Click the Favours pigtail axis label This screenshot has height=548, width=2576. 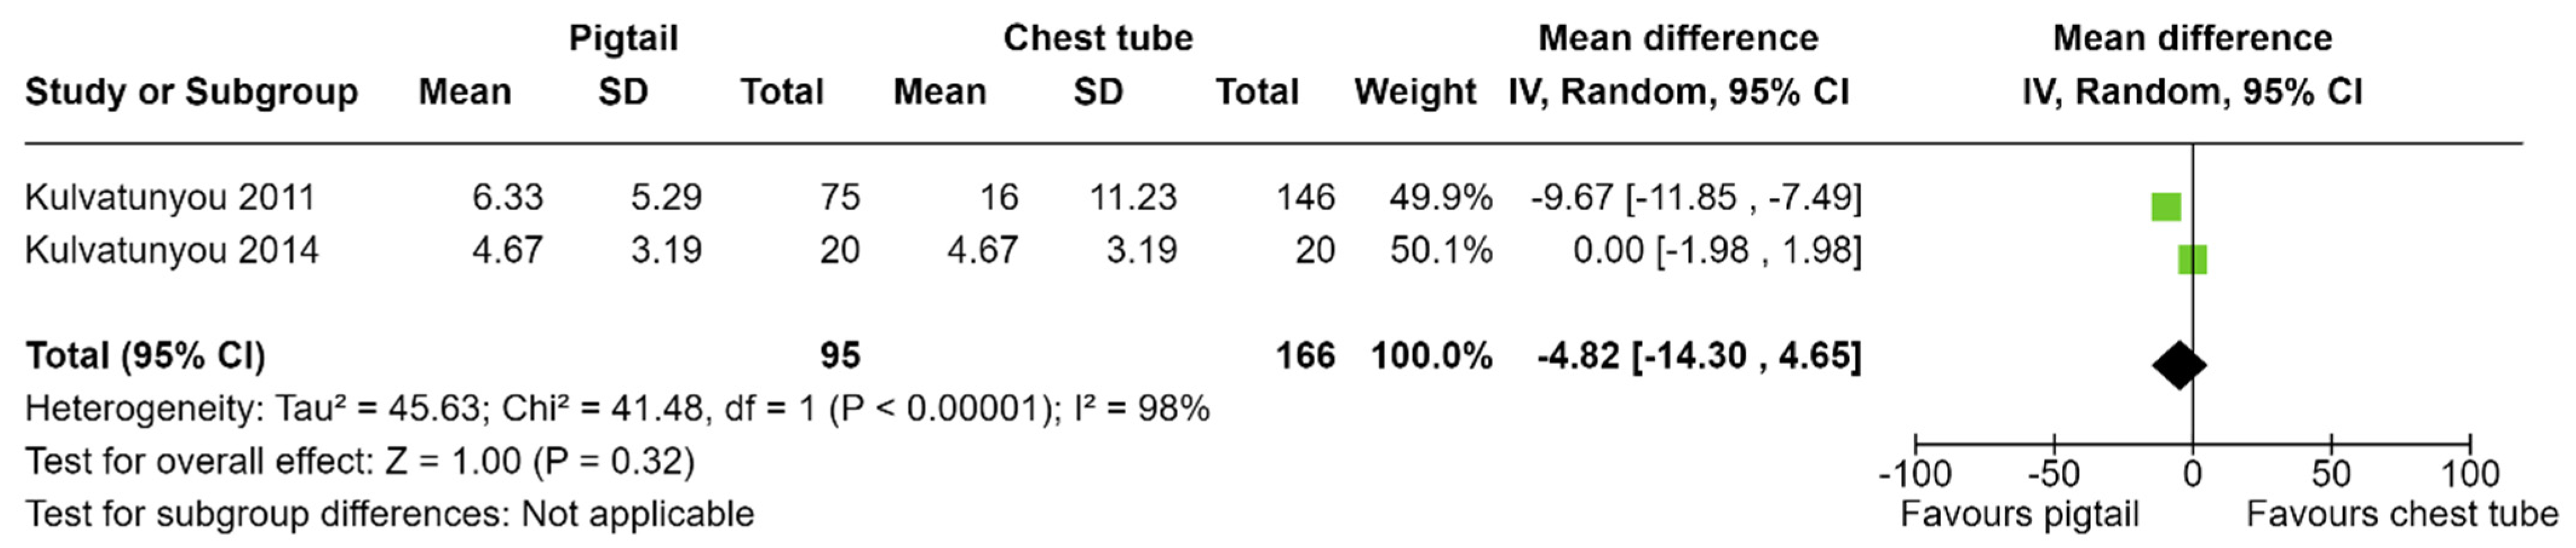2019,514
